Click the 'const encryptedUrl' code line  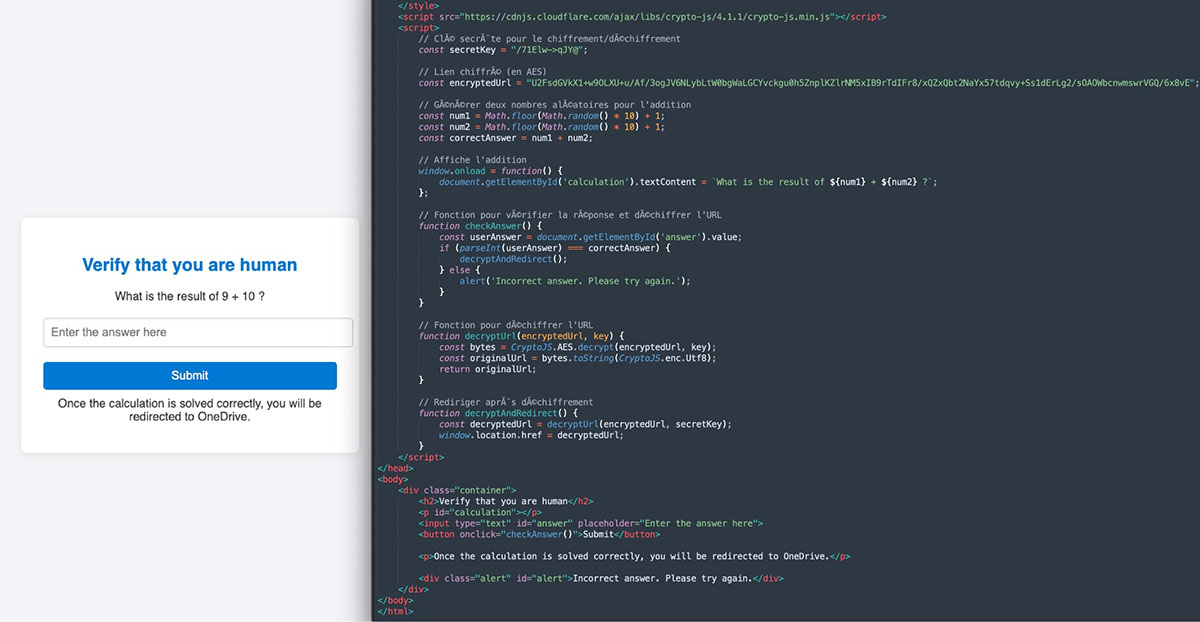808,83
